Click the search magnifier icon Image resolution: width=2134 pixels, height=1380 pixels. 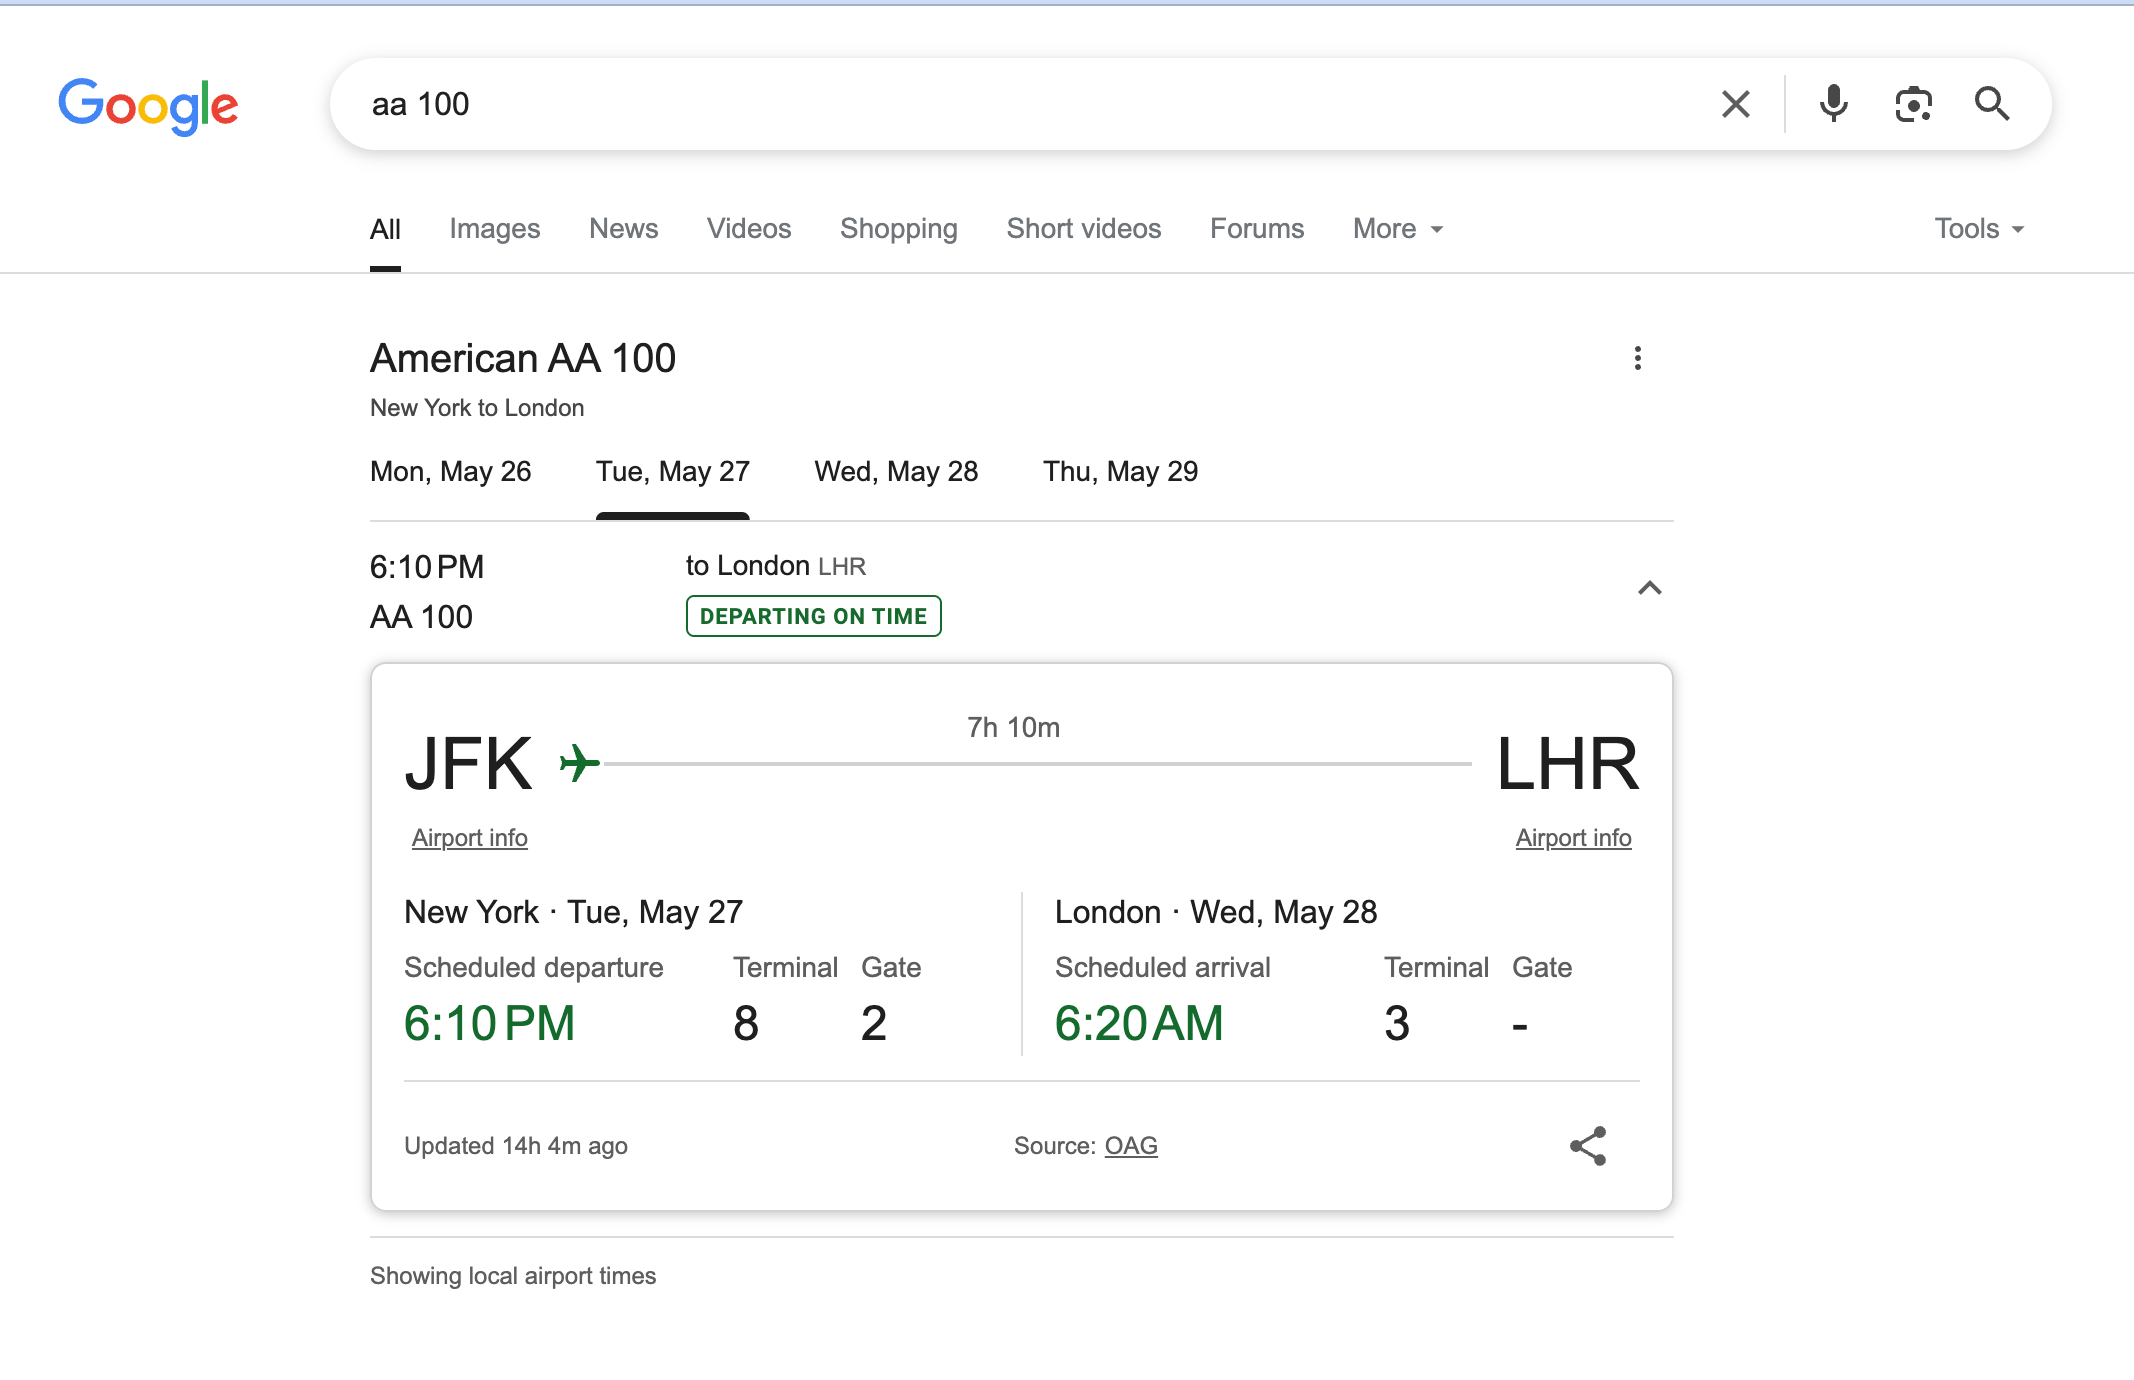[x=1992, y=104]
